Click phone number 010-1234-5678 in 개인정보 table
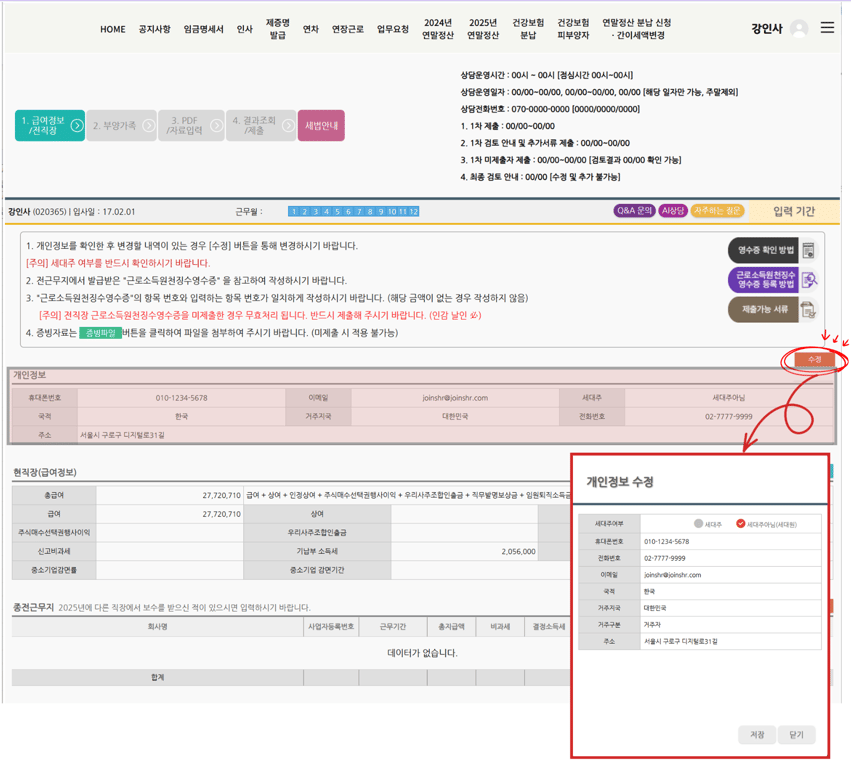The image size is (851, 768). coord(181,398)
